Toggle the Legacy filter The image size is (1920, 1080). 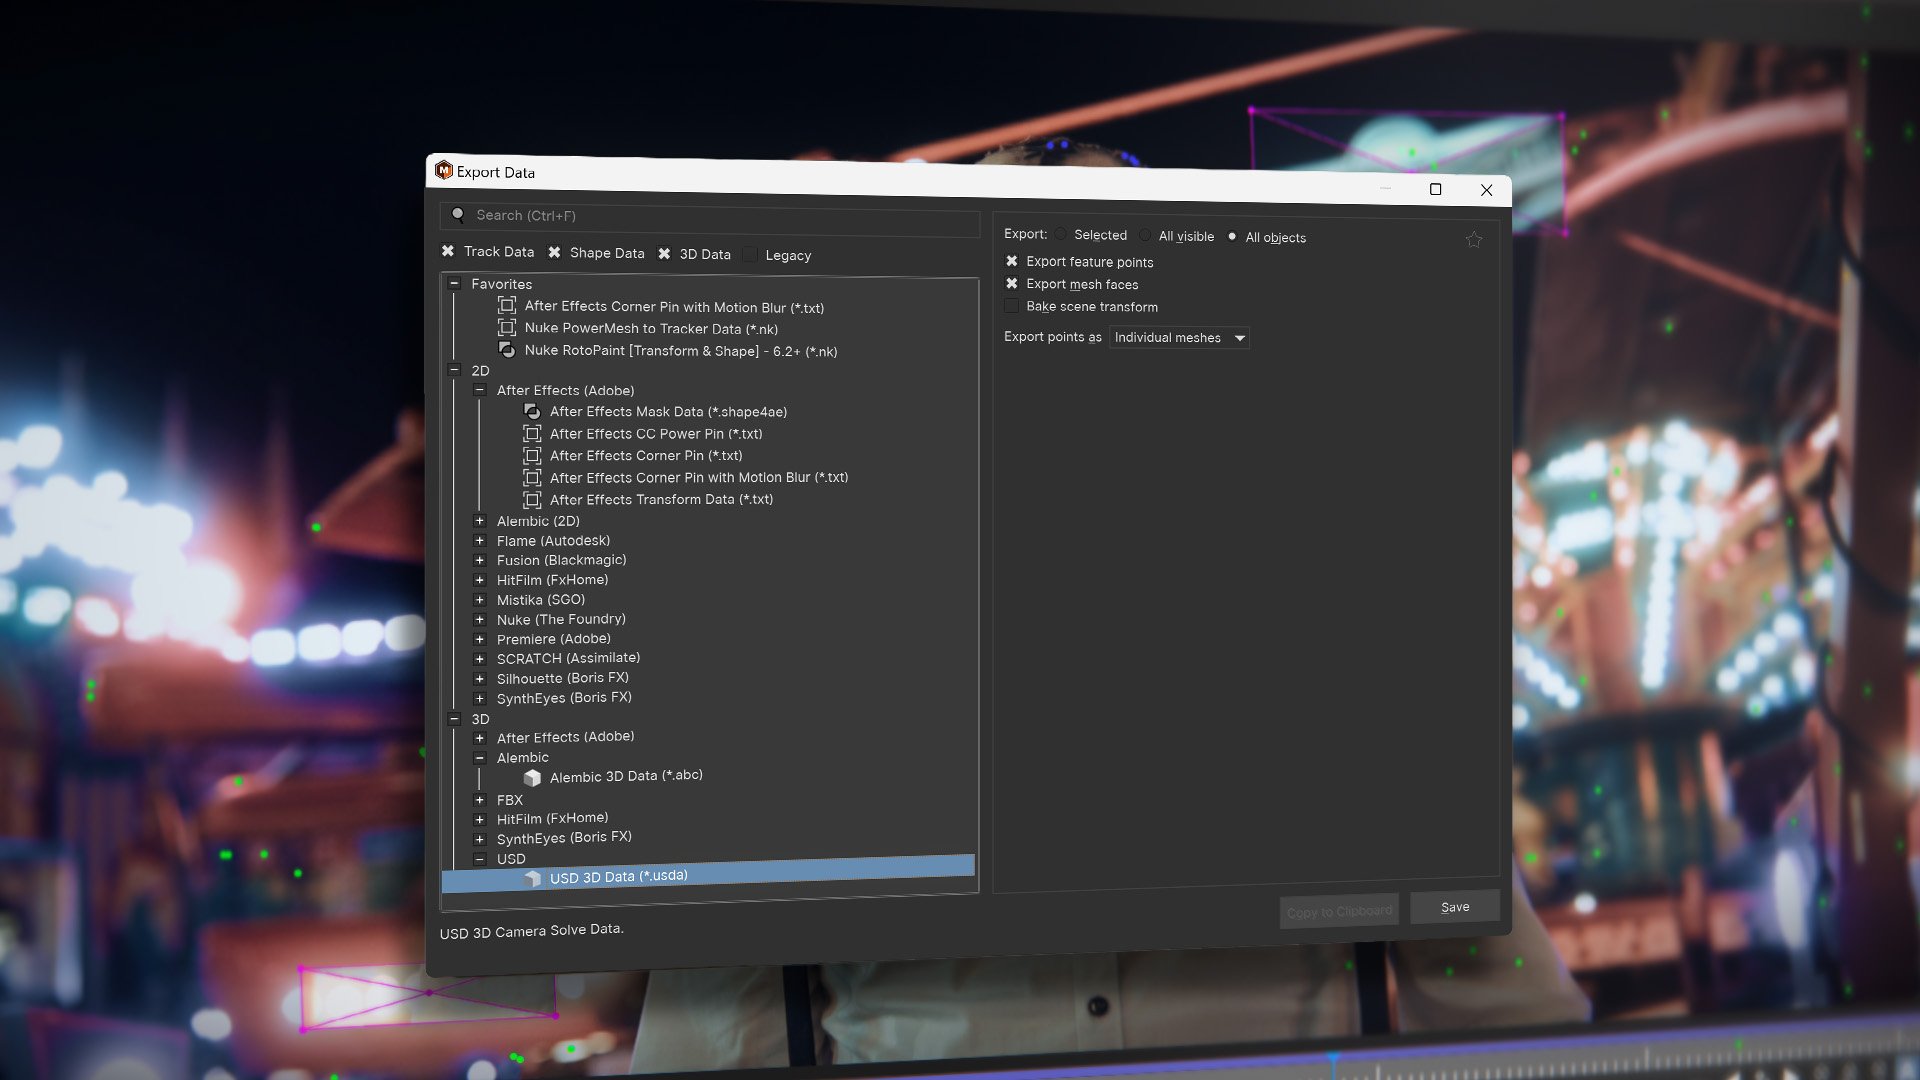click(750, 254)
